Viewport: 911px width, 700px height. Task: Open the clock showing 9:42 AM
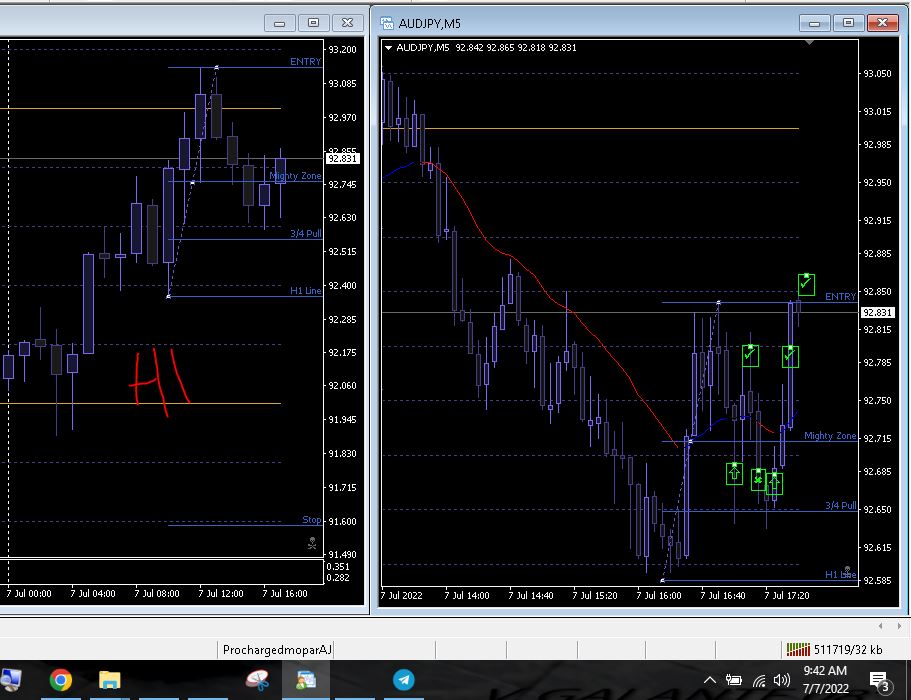click(x=825, y=680)
